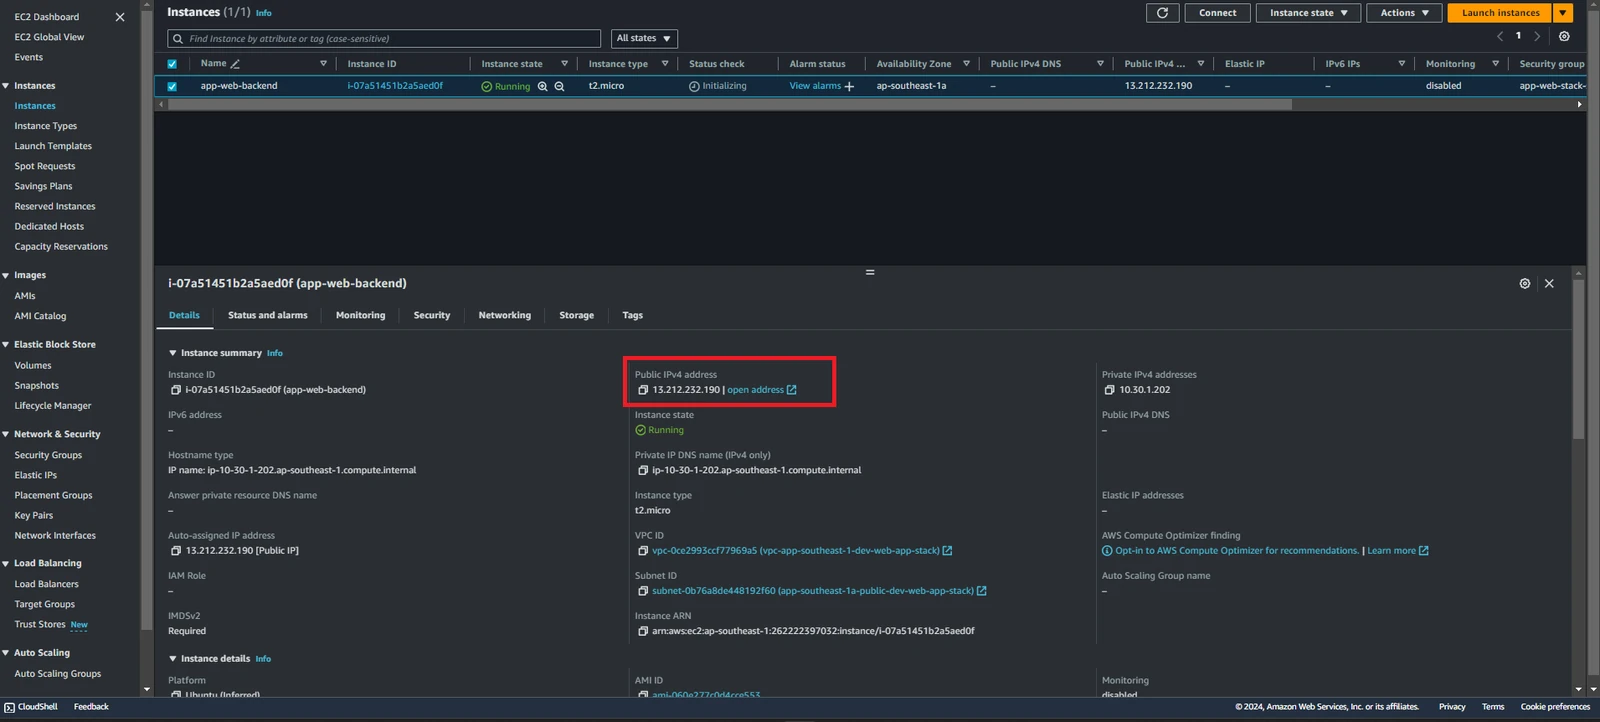Copy private IPv4 address 10.30.1.202
The image size is (1600, 722).
(1109, 390)
